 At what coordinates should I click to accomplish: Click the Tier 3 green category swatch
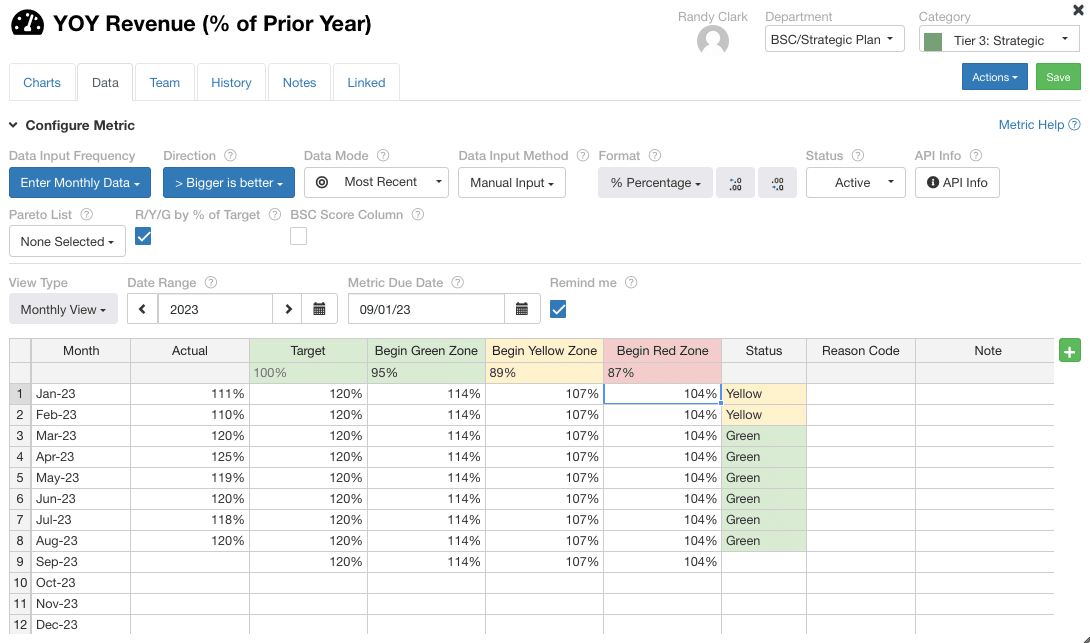[x=933, y=42]
